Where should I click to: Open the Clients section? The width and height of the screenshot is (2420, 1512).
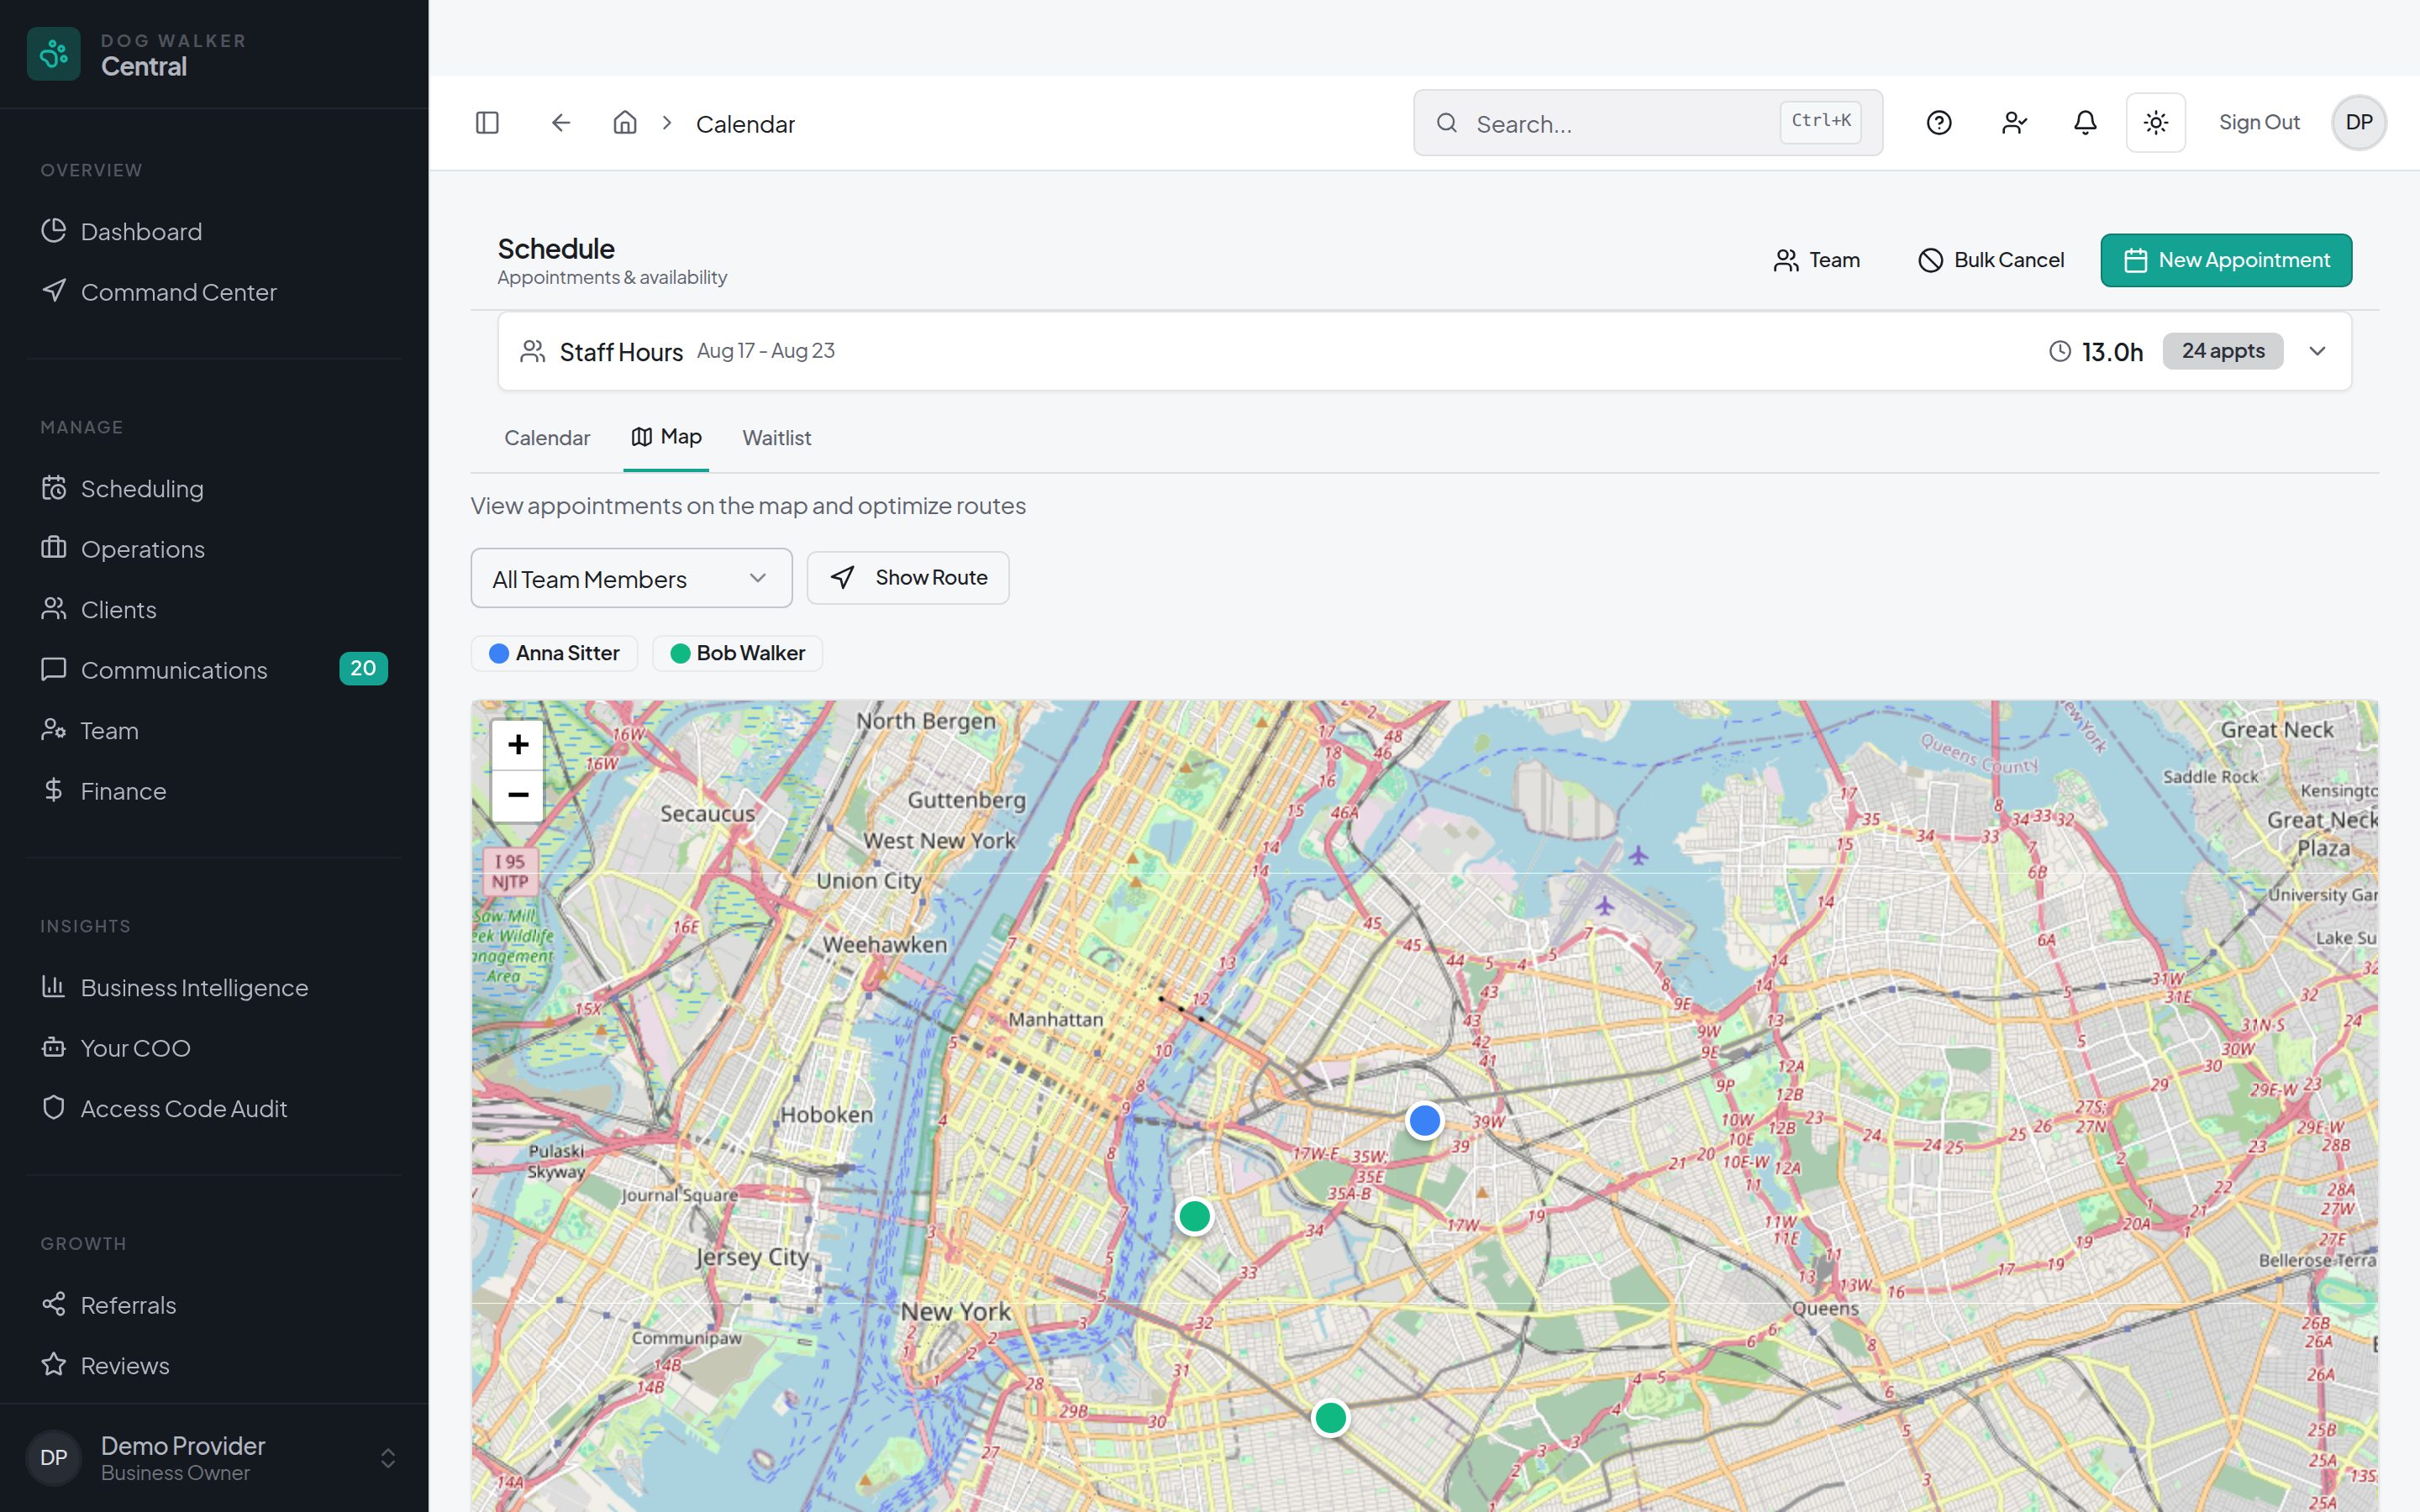[x=214, y=610]
